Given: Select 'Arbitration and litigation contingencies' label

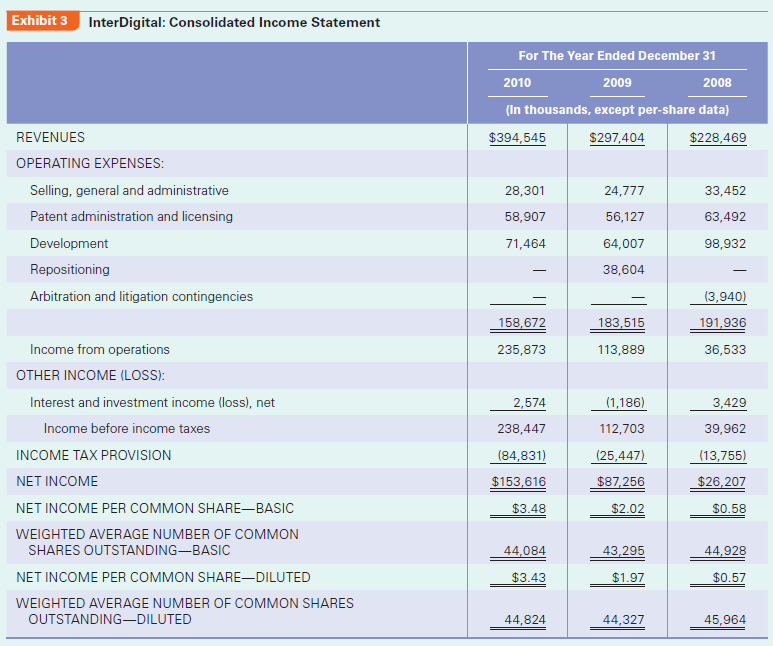Looking at the screenshot, I should (x=141, y=296).
